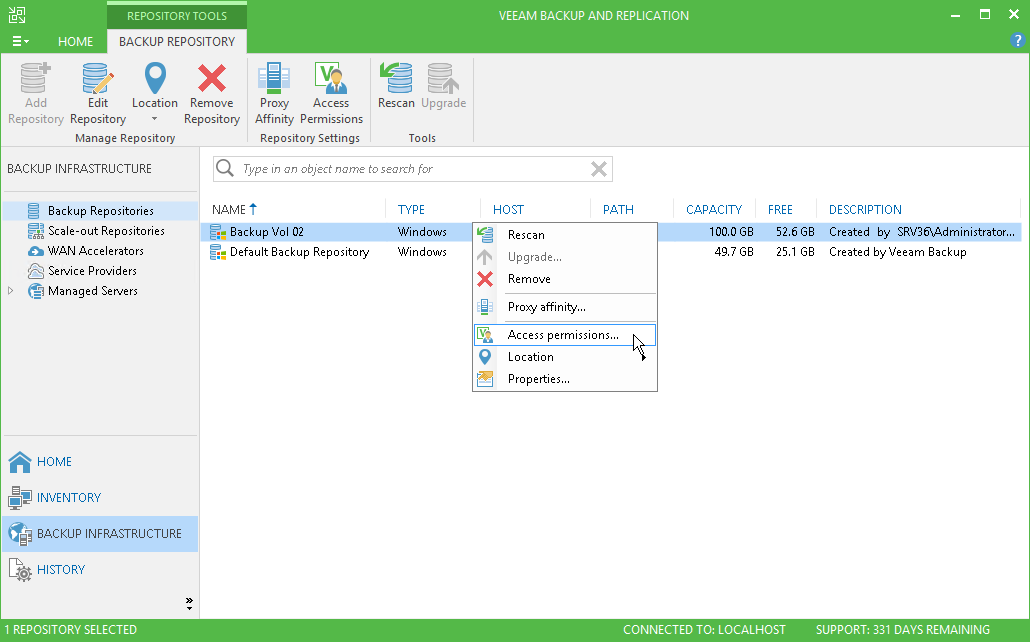Choose Upgrade... in the context menu
Screen dimensions: 1030x642
pos(565,257)
